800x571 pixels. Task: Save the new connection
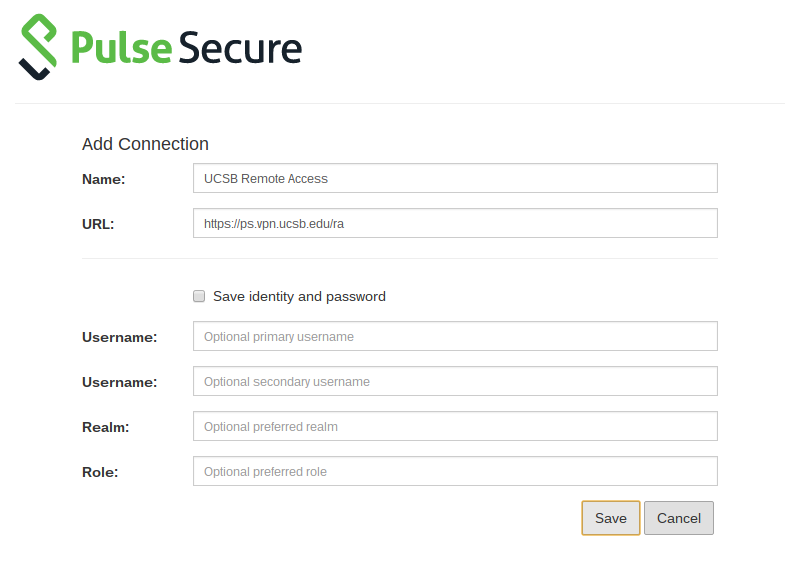611,518
